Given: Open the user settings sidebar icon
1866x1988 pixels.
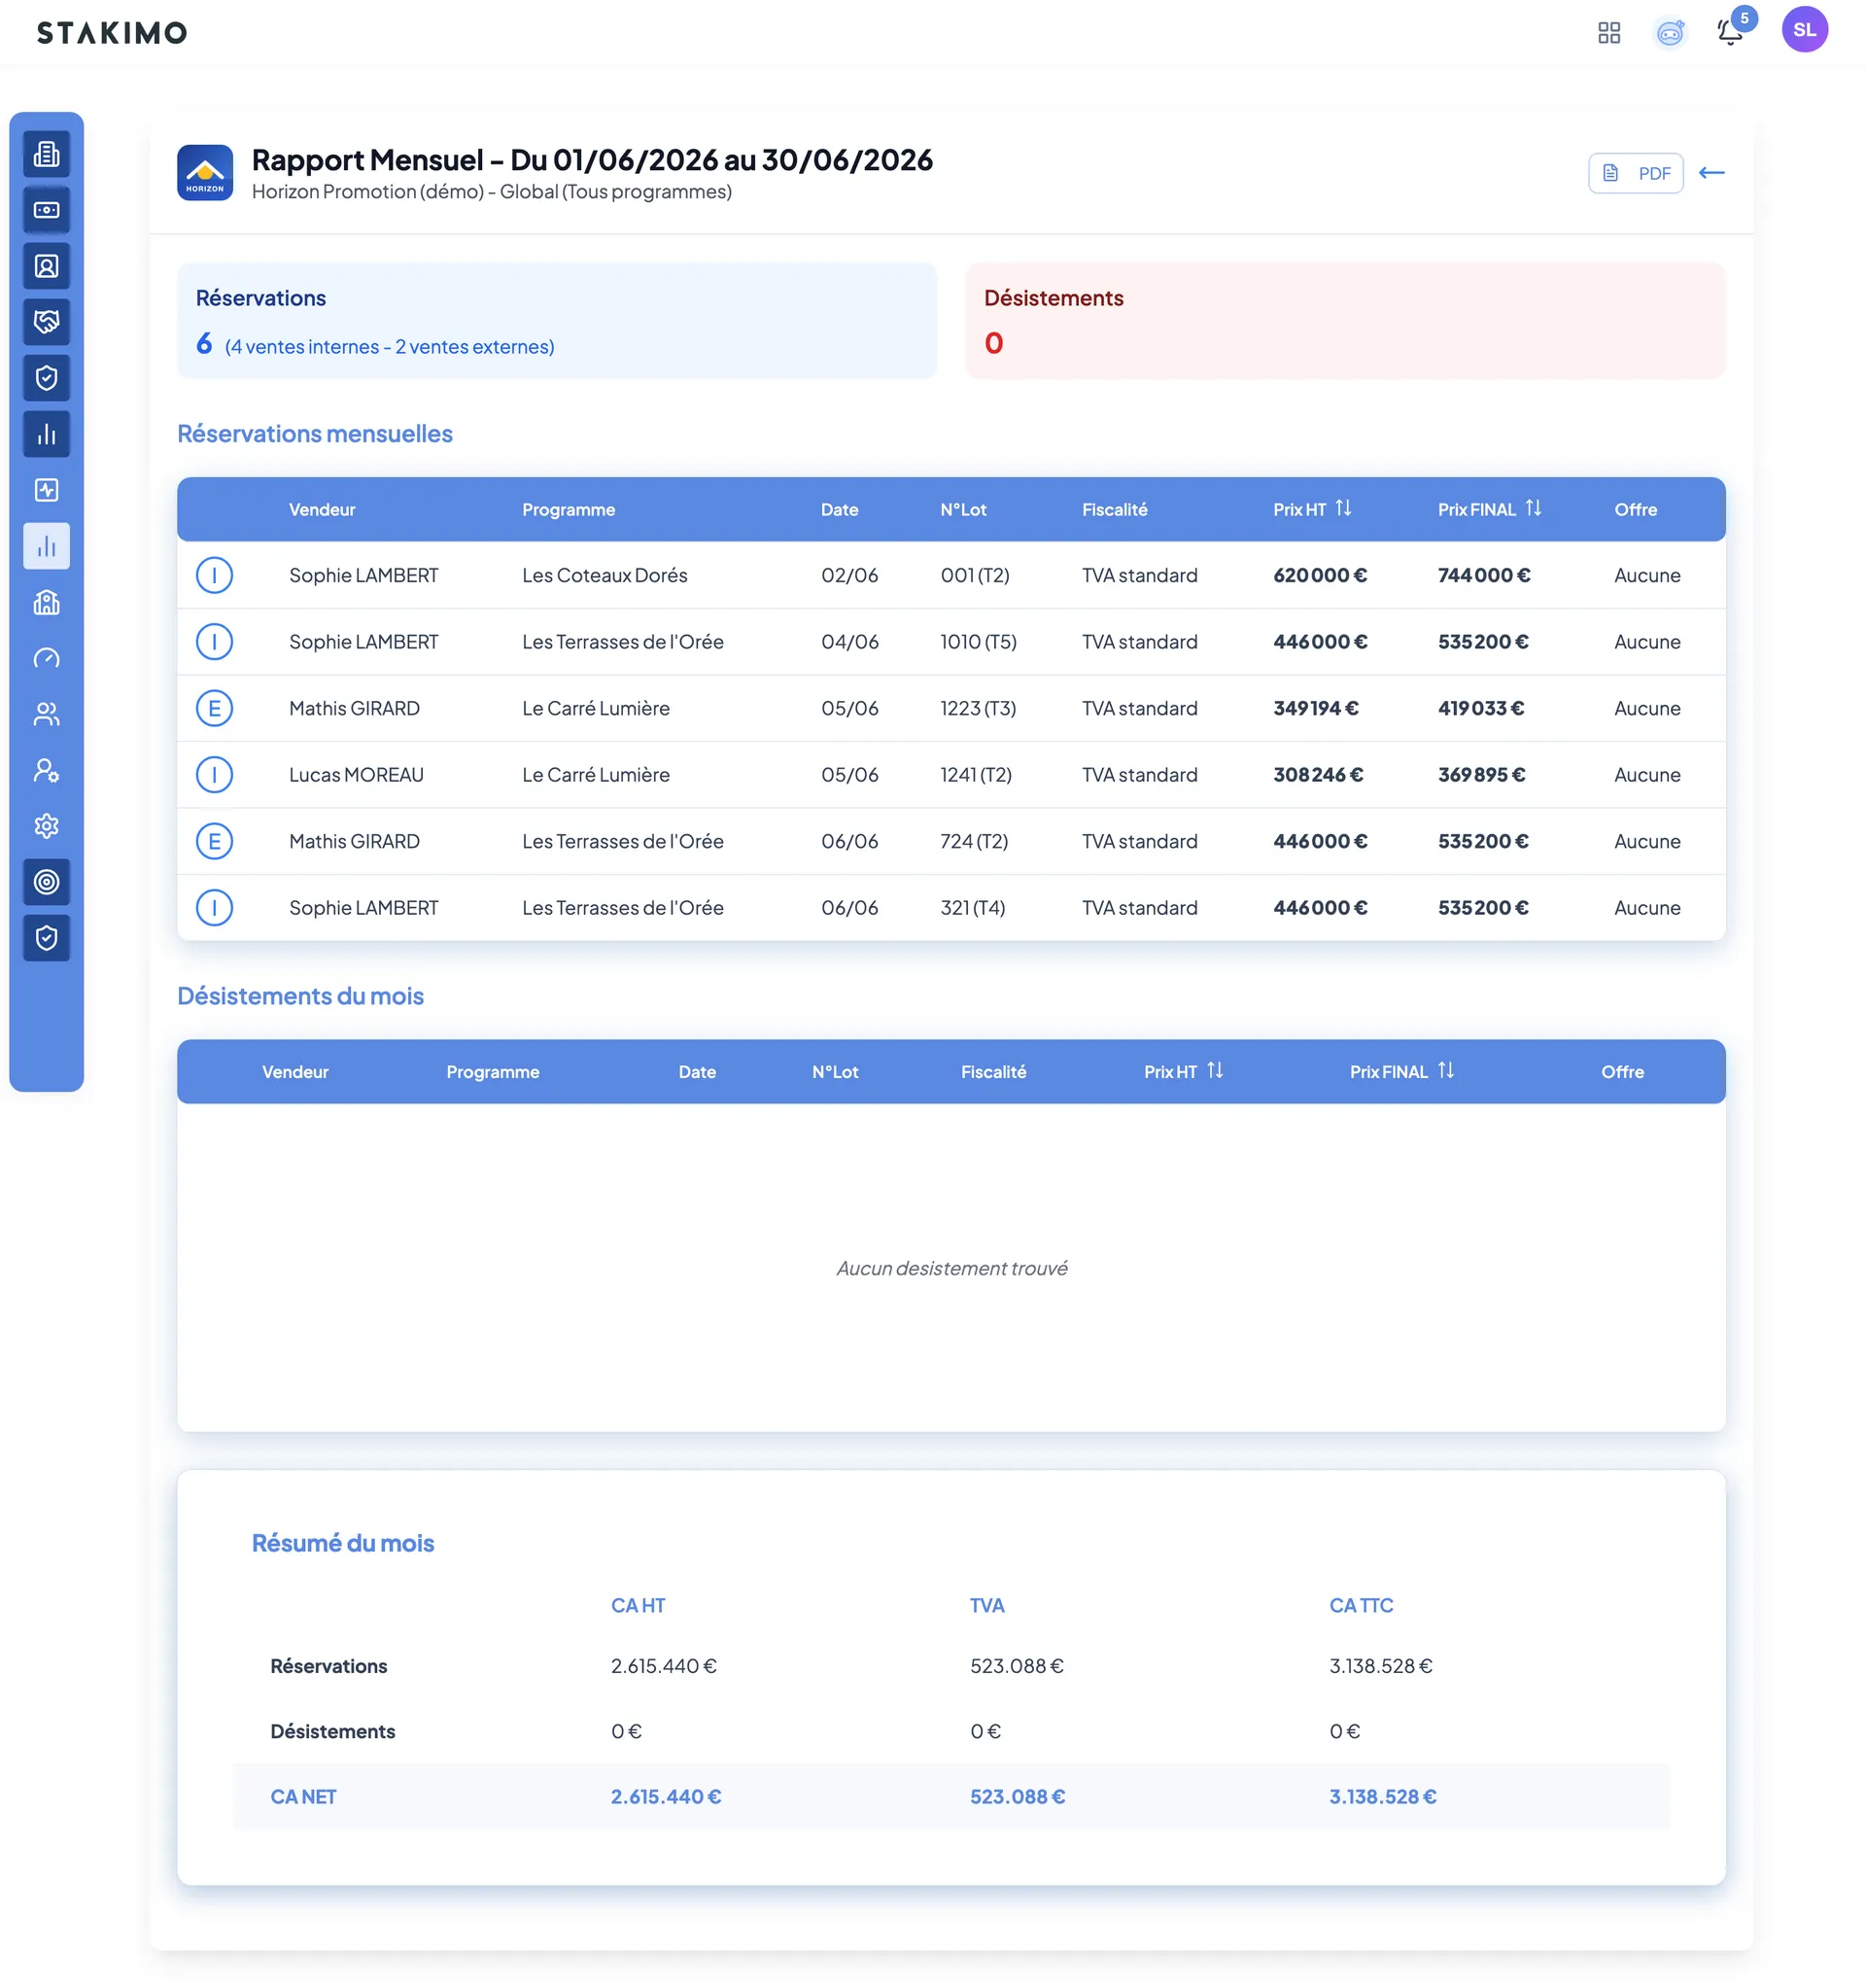Looking at the screenshot, I should click(46, 770).
